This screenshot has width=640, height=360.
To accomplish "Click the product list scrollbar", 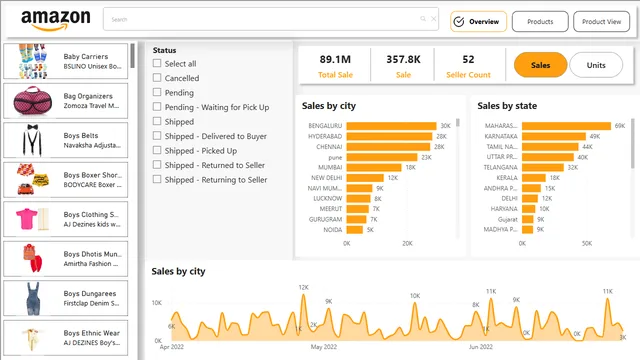I will (x=133, y=56).
